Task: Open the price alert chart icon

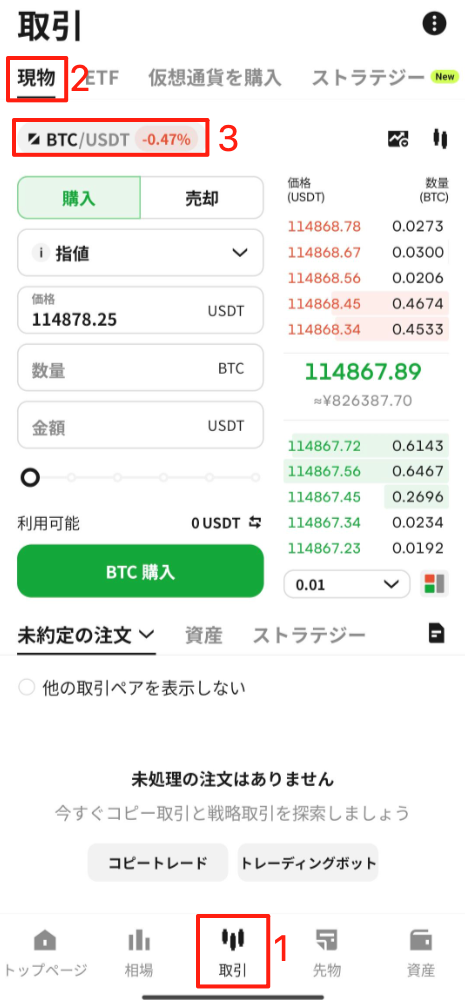Action: (398, 138)
